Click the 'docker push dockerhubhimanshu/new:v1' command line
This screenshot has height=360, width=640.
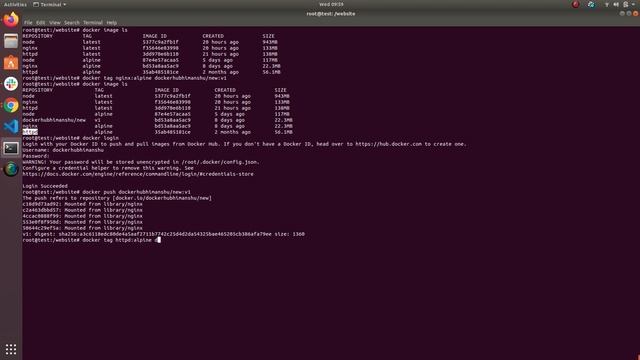[107, 192]
